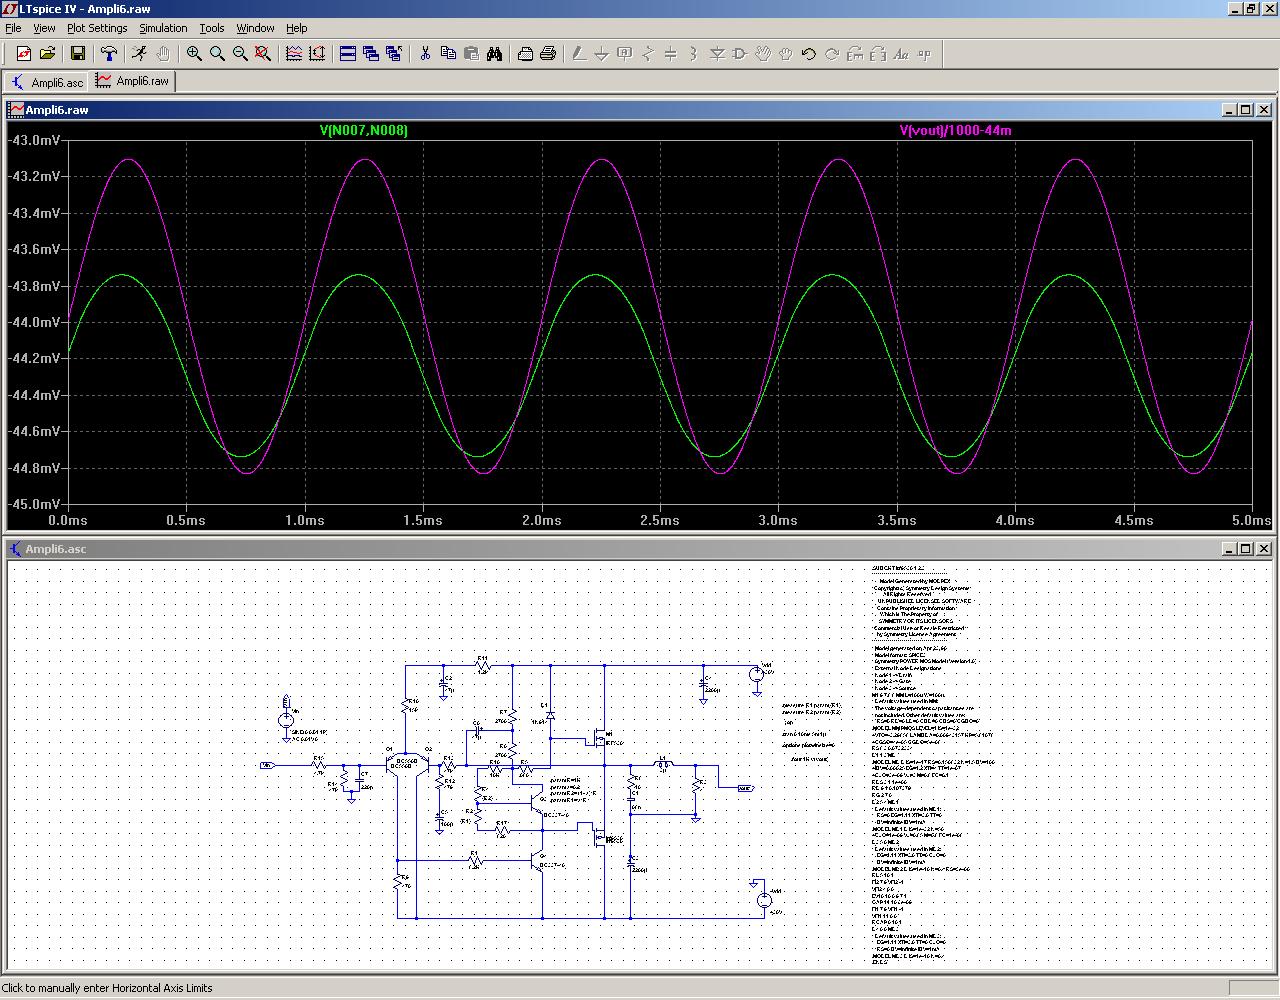Click the Zoom In magnifier icon
Viewport: 1280px width, 1000px height.
[194, 54]
